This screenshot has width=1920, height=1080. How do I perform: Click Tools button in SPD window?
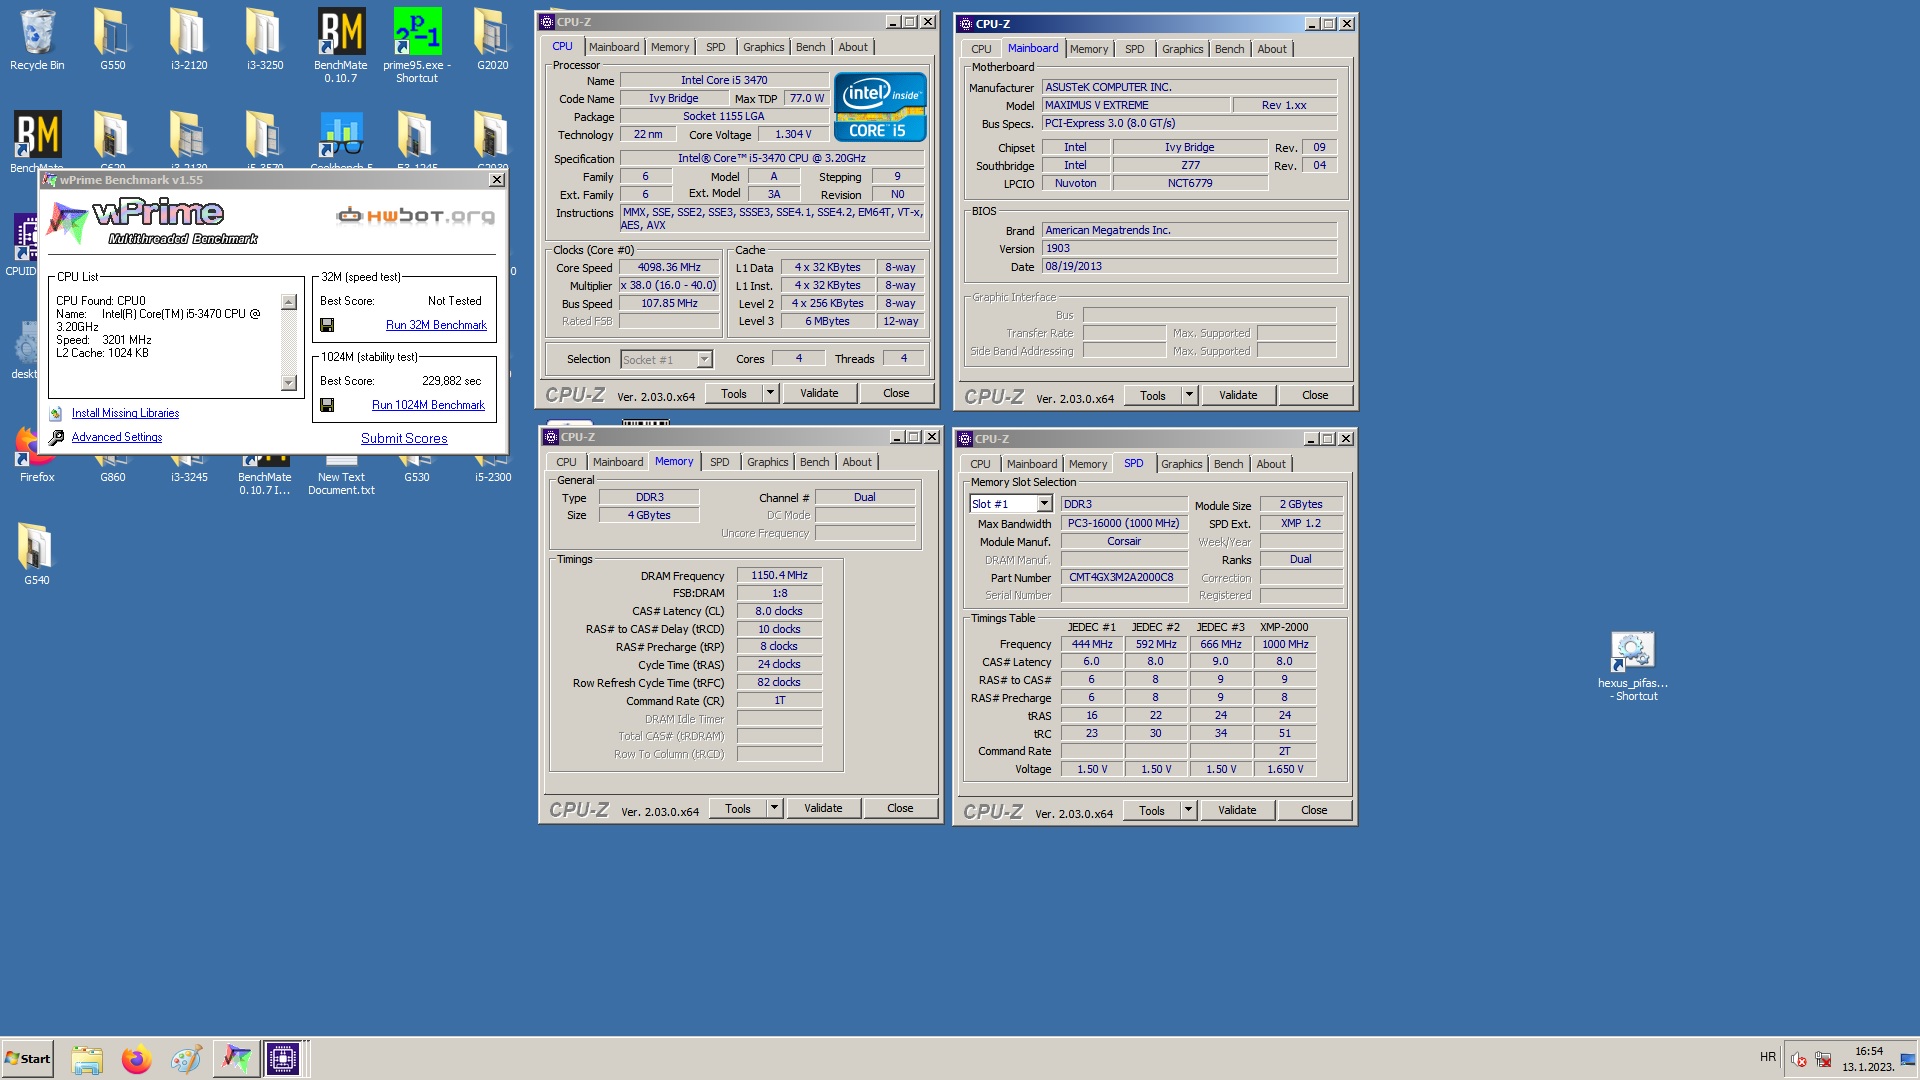click(x=1152, y=810)
